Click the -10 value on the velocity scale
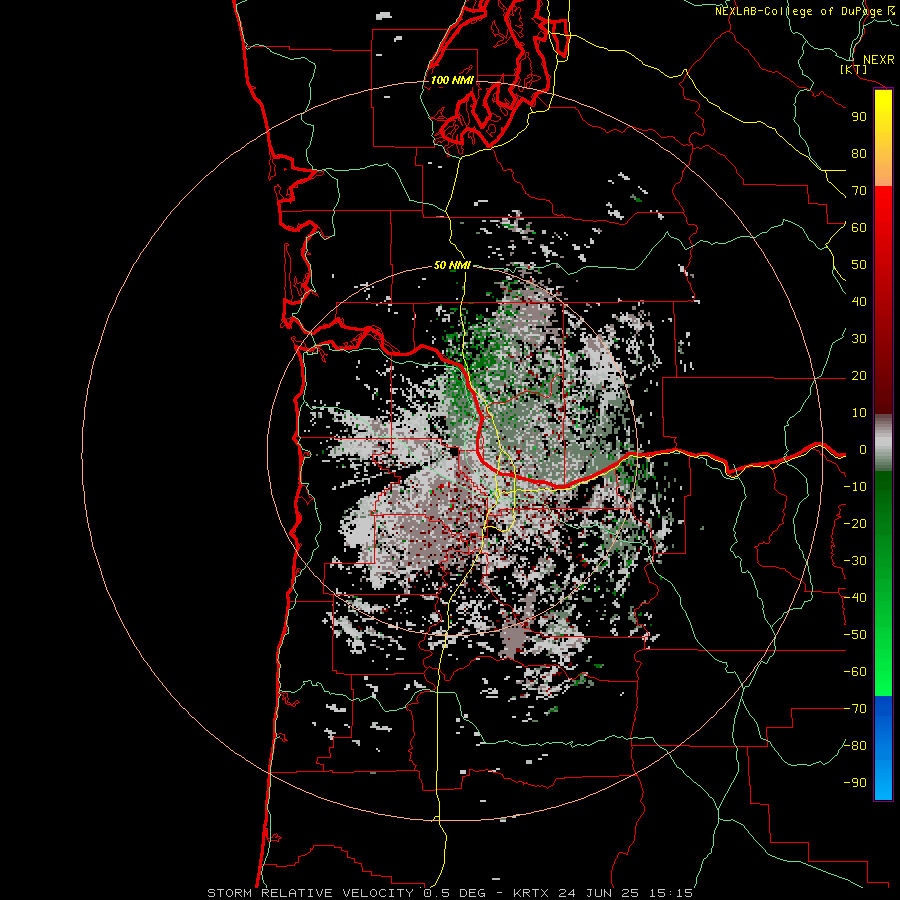The image size is (900, 900). 855,487
